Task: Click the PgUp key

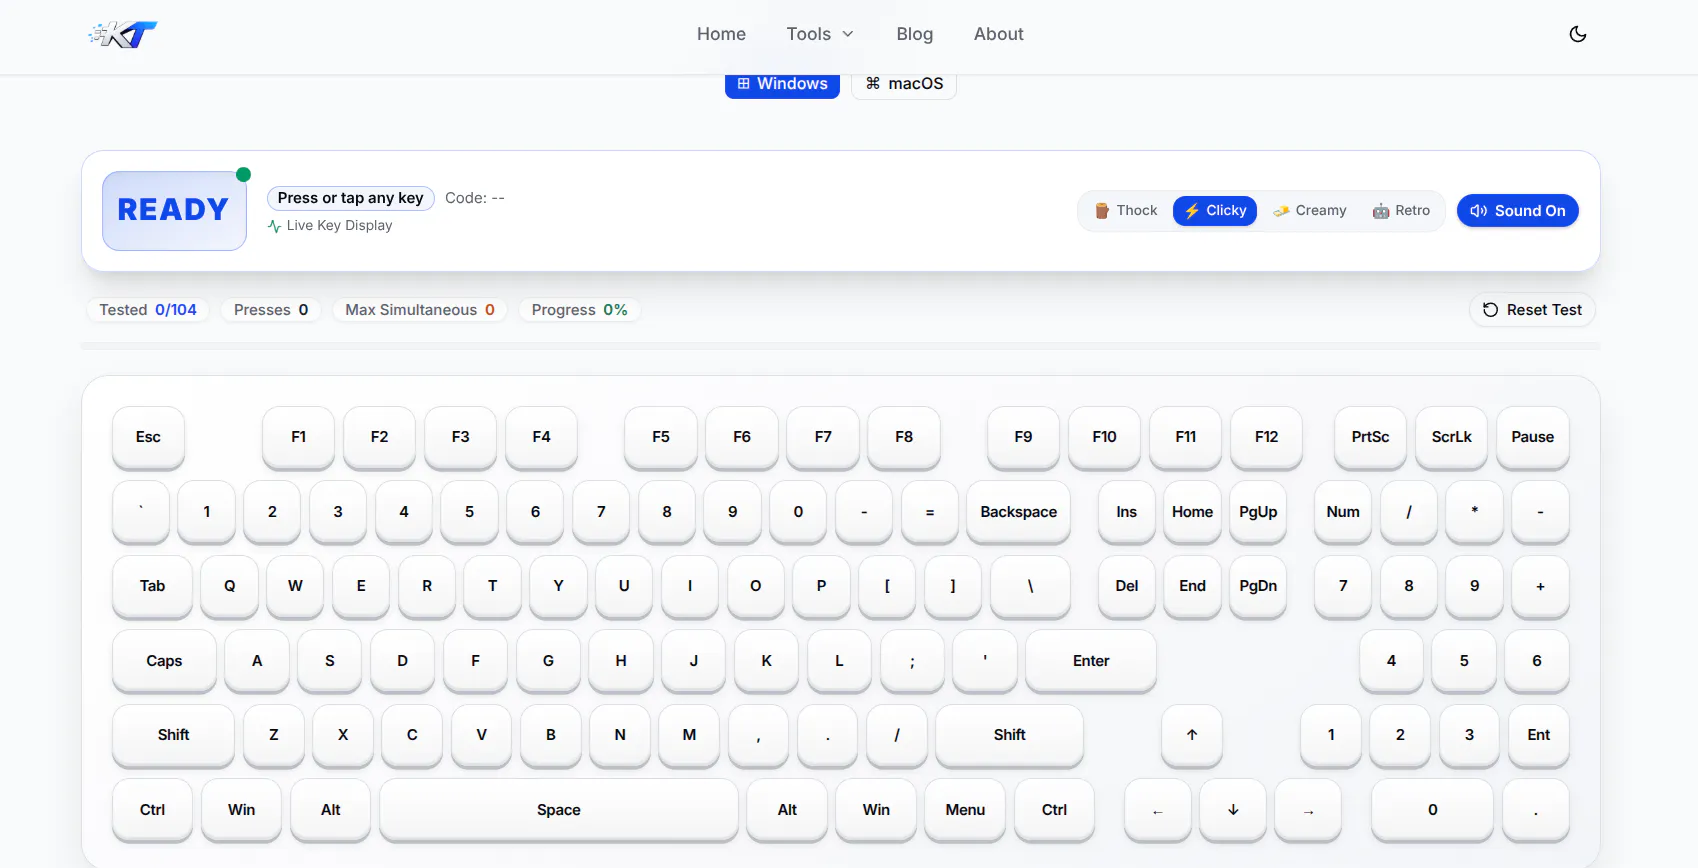Action: click(1258, 512)
